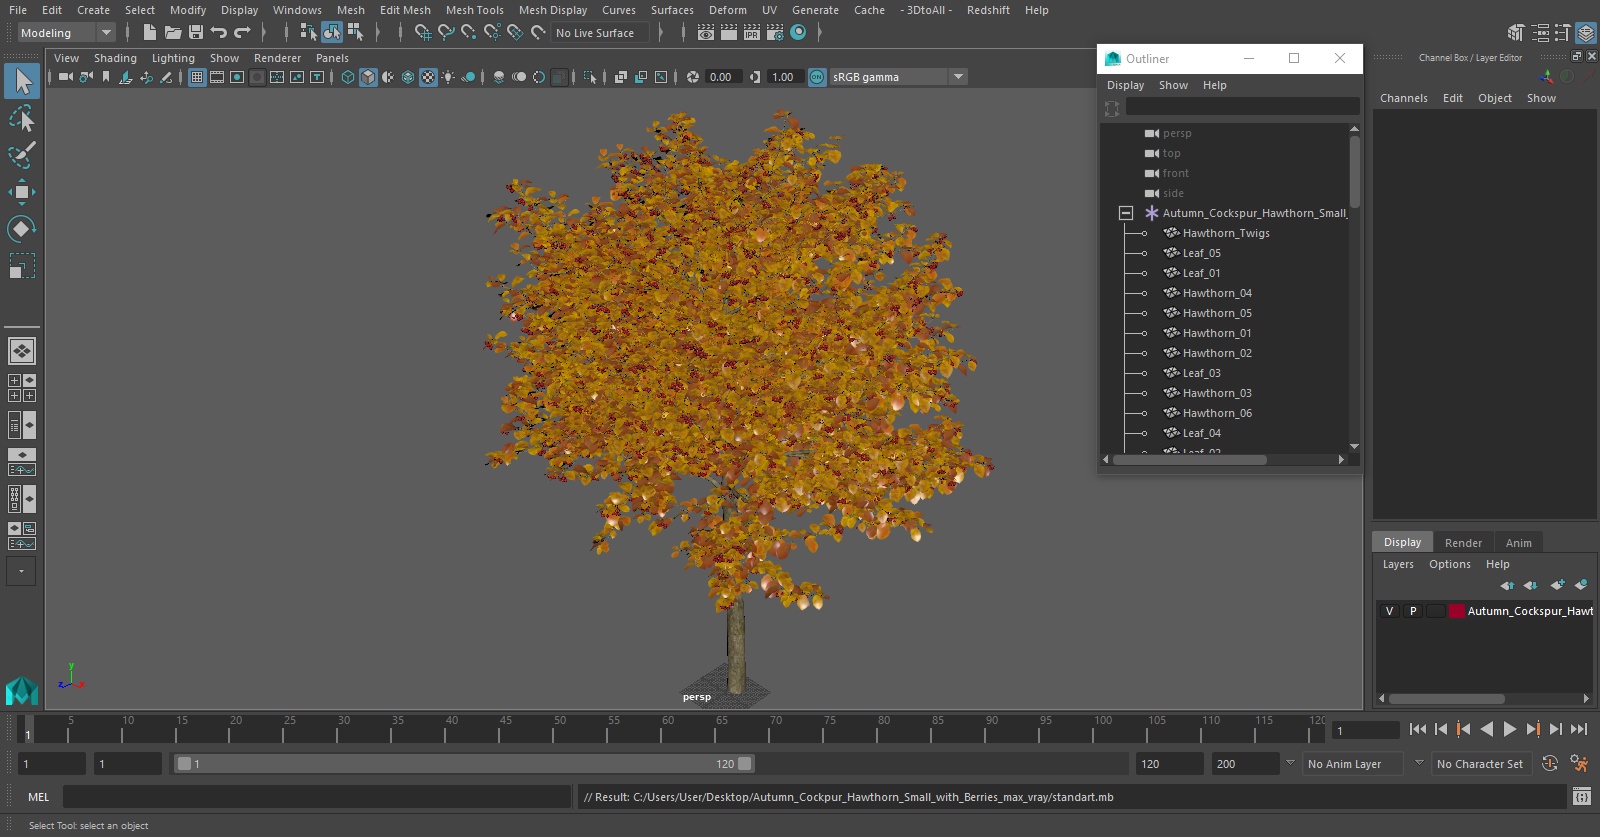Switch to single-pane layout icon
This screenshot has width=1600, height=837.
[x=22, y=351]
